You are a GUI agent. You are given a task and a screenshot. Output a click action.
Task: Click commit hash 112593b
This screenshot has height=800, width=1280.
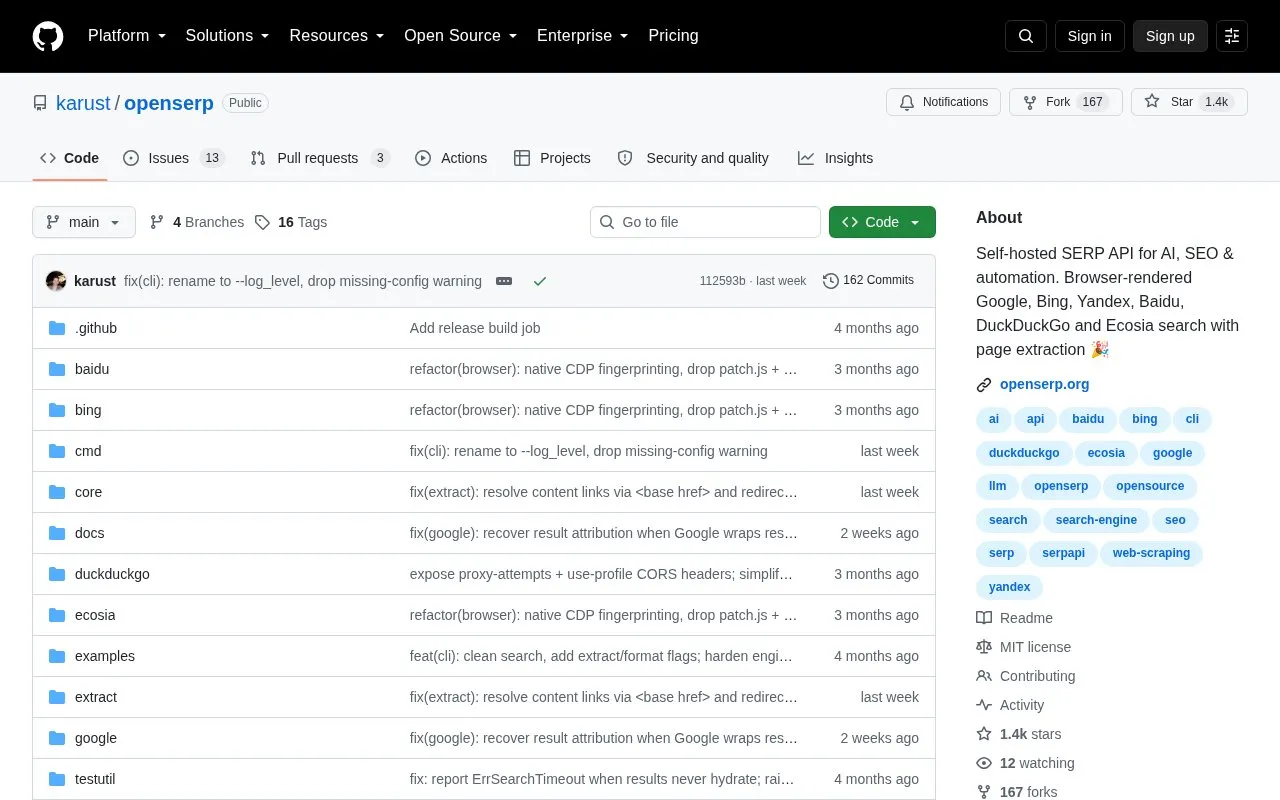pos(722,281)
